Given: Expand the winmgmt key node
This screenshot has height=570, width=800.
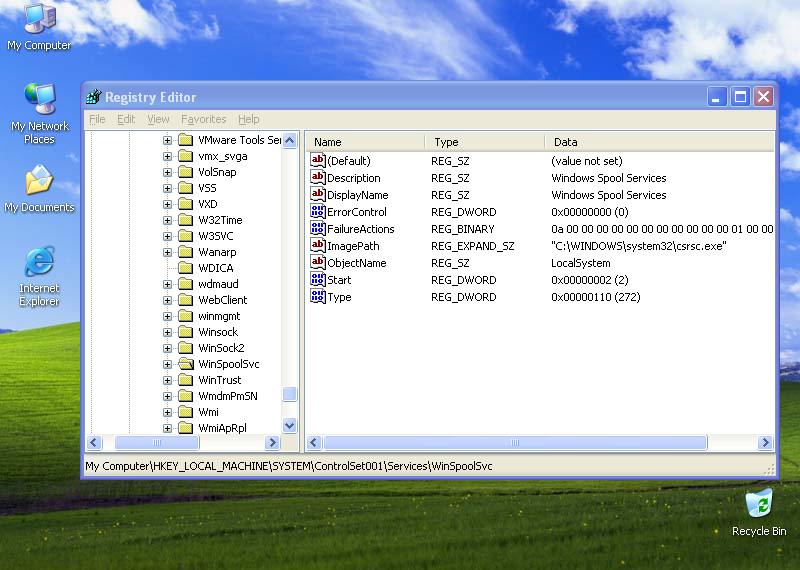Looking at the screenshot, I should click(167, 316).
